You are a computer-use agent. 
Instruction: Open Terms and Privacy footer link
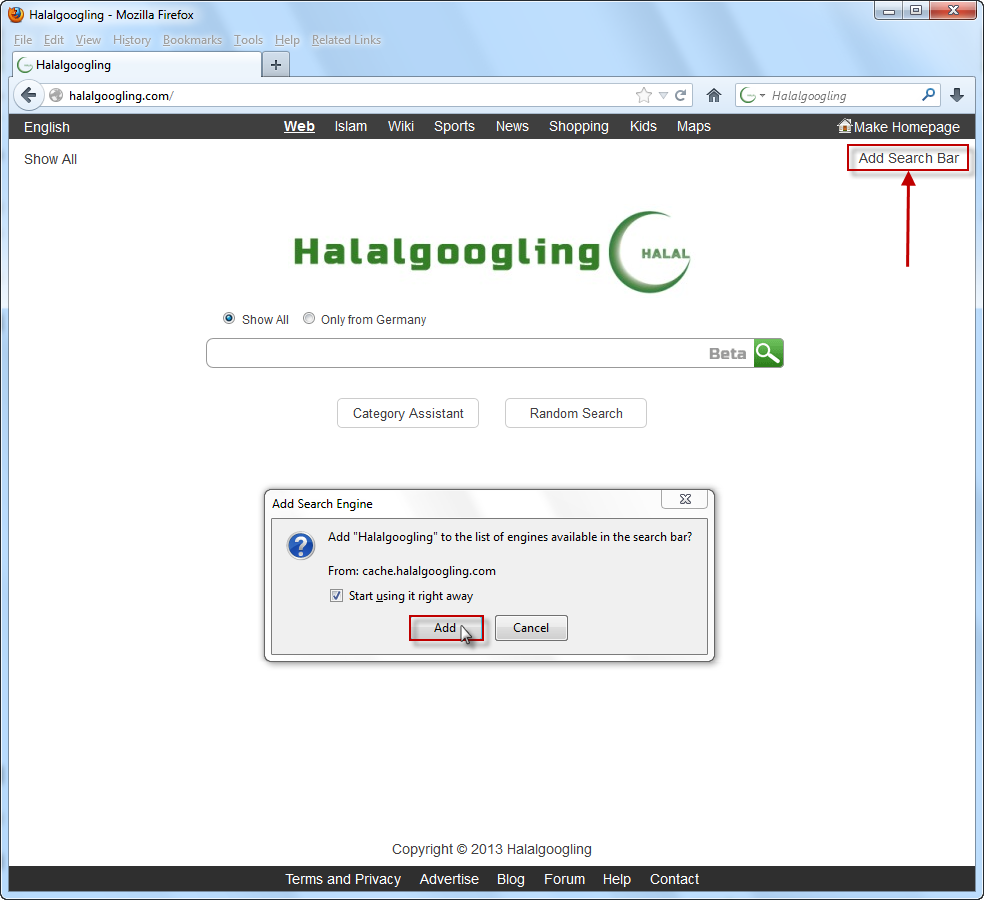click(x=343, y=879)
